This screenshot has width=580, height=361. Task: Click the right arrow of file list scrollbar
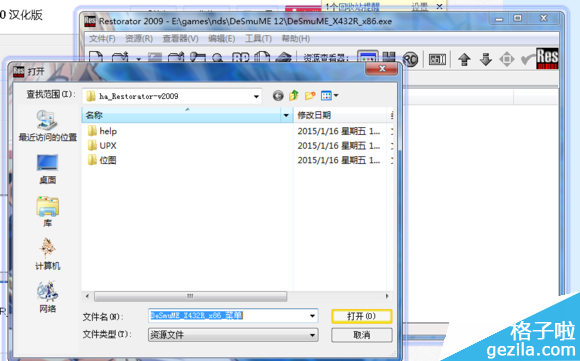pos(387,296)
